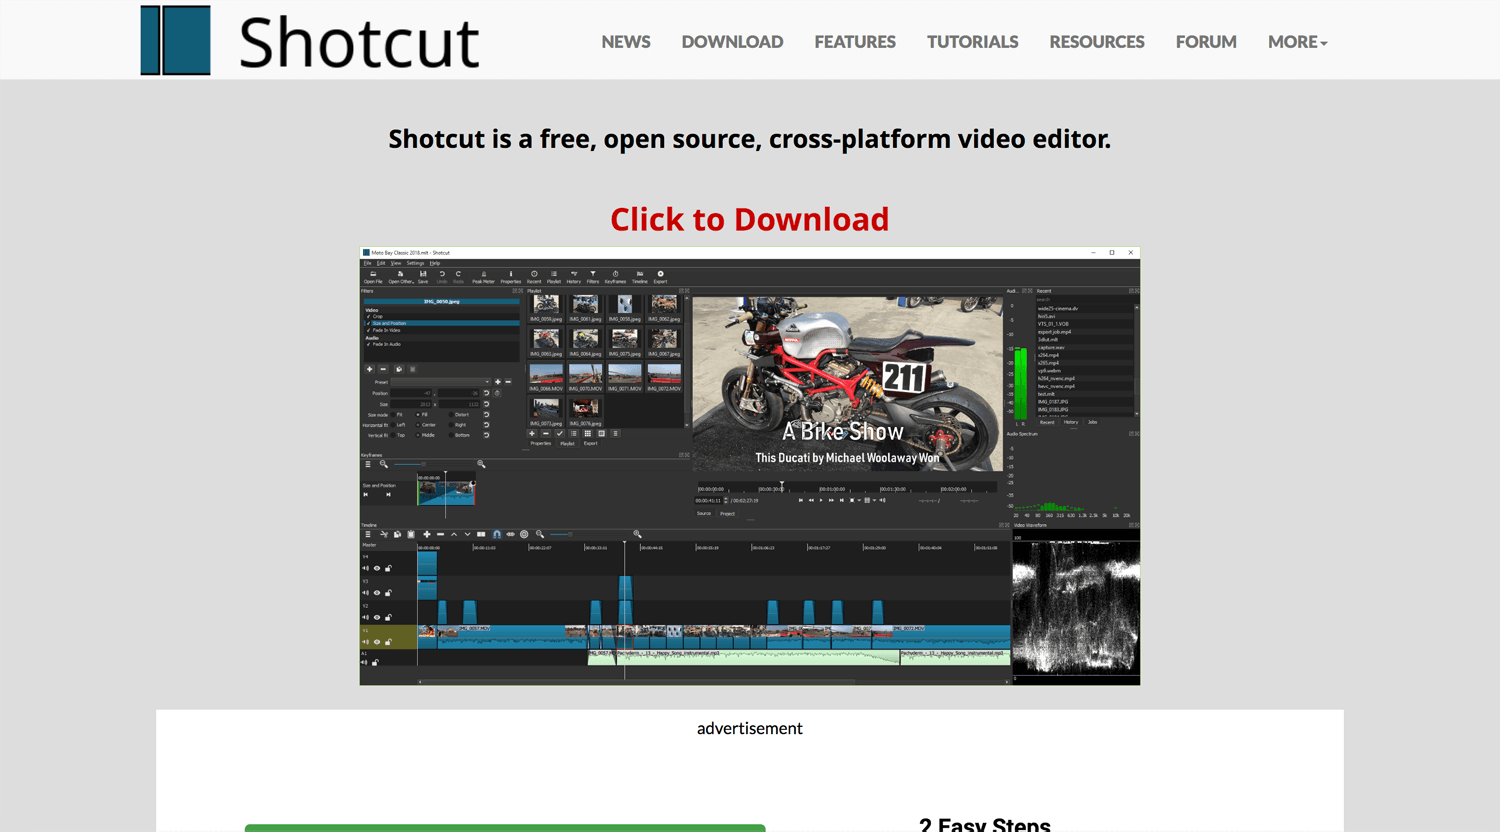Open the Keyframes panel hamburger menu
Viewport: 1500px width, 832px height.
click(x=368, y=464)
